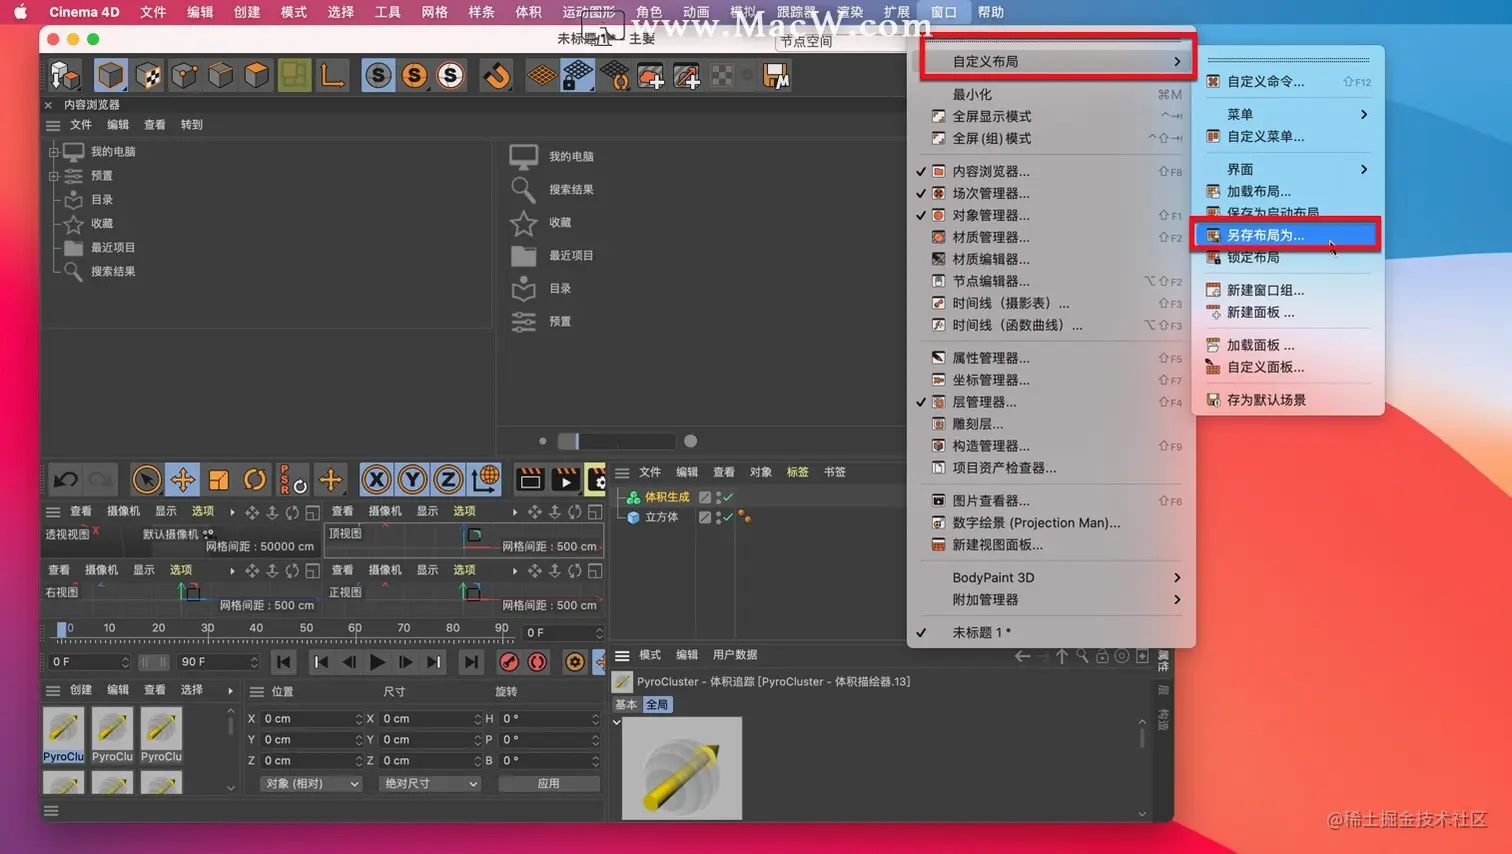
Task: Click the Undo arrow icon
Action: [66, 480]
